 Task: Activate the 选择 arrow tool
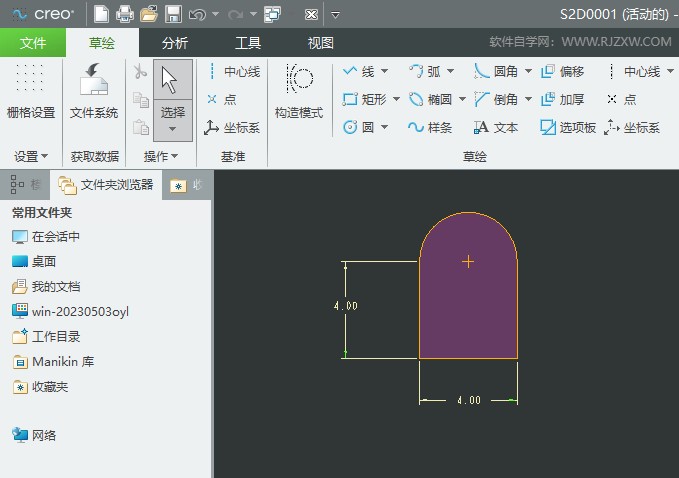(173, 80)
